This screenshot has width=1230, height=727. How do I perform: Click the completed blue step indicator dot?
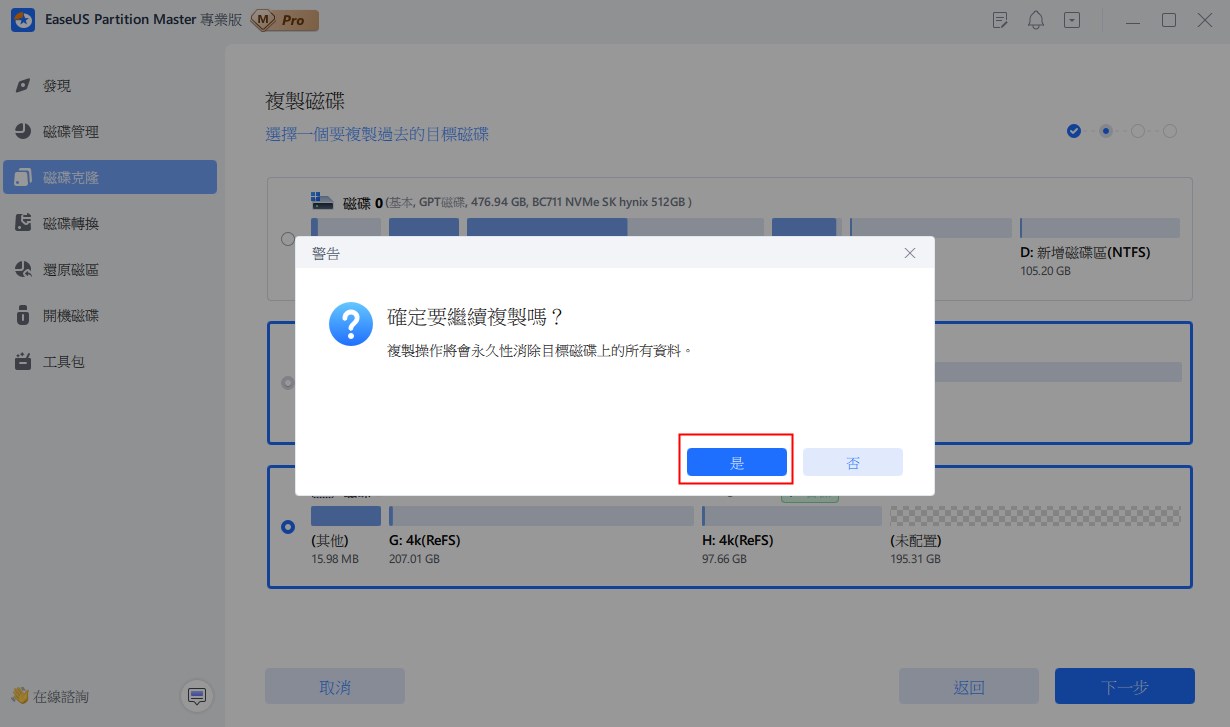1074,130
